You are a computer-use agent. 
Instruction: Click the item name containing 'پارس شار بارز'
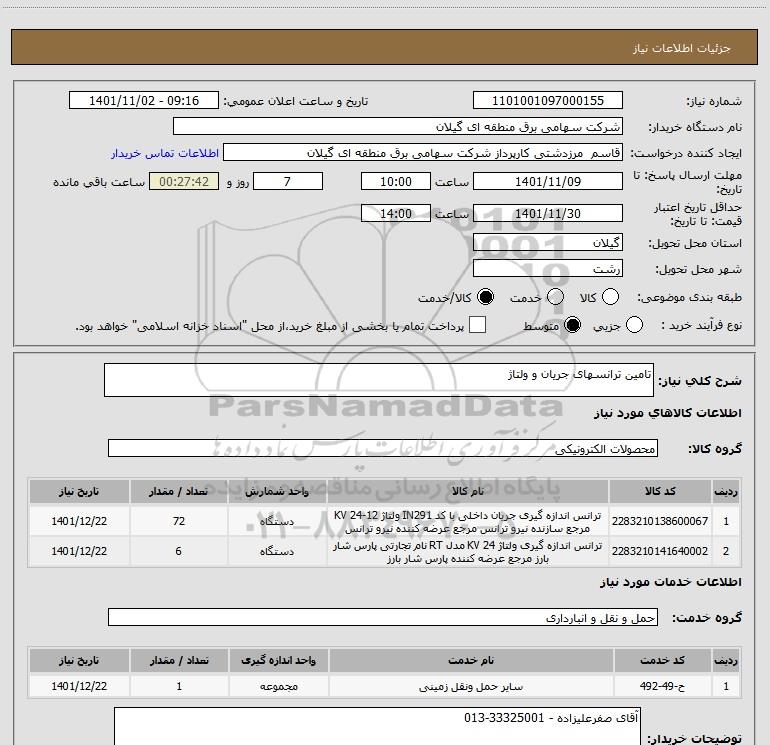click(468, 552)
